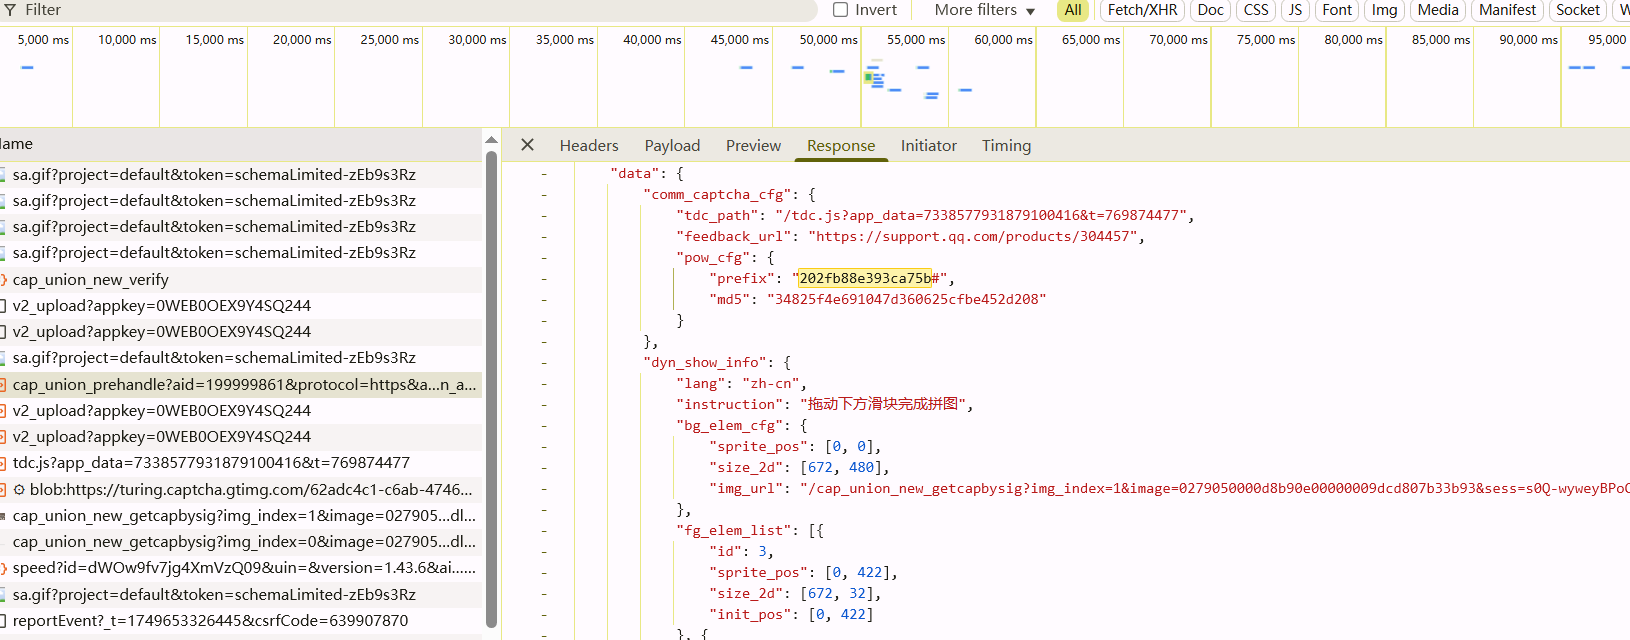View the Initiator tab
This screenshot has width=1630, height=640.
[x=928, y=146]
